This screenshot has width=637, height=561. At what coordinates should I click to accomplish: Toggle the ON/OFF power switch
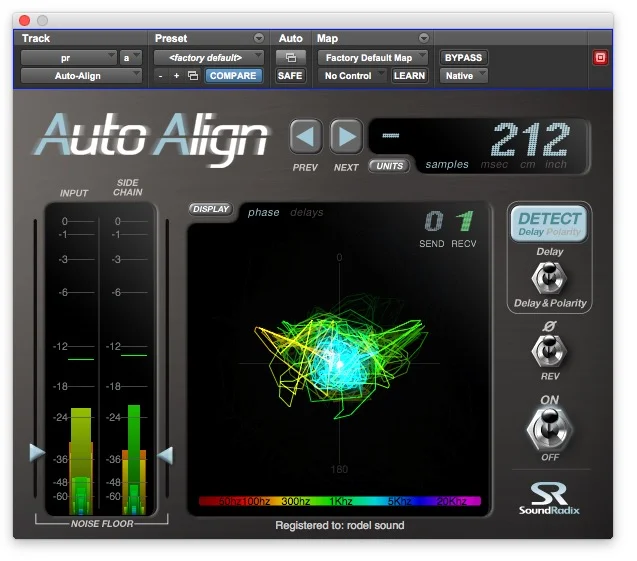pos(550,429)
